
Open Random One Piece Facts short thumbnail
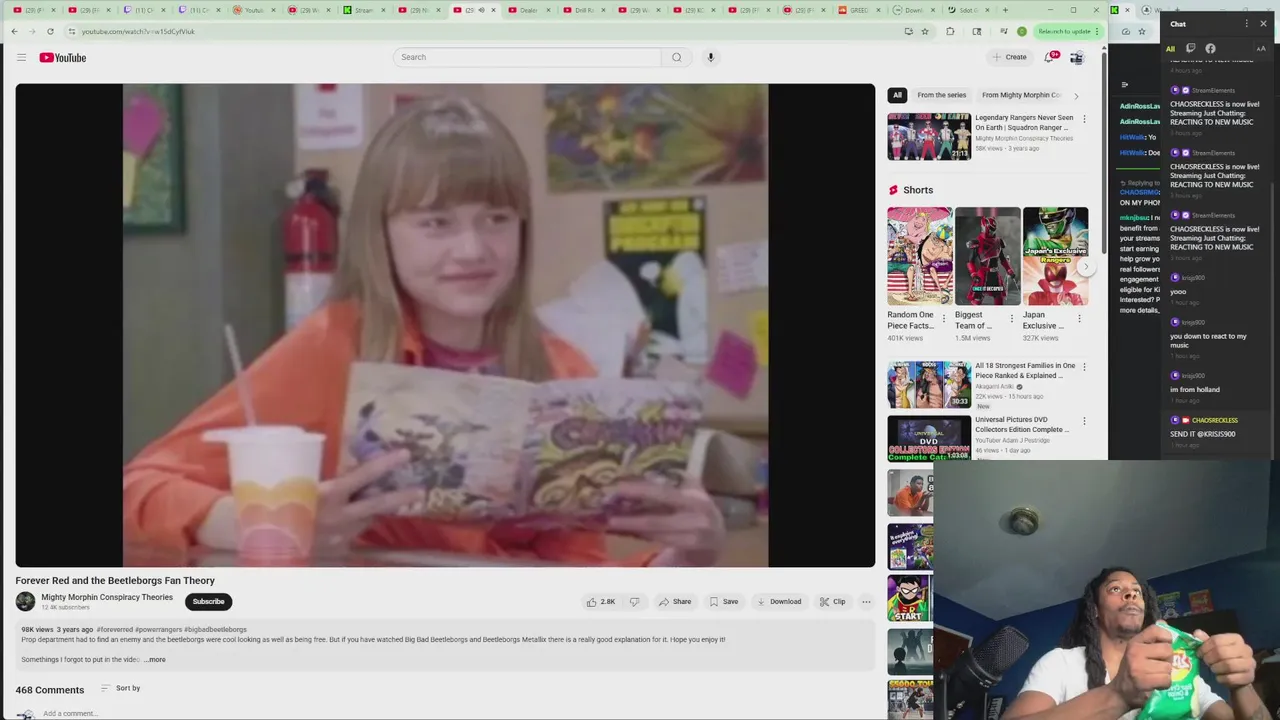(919, 256)
